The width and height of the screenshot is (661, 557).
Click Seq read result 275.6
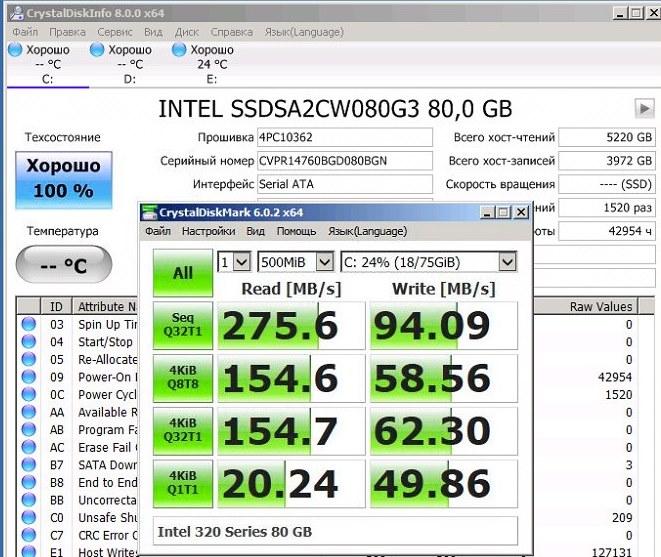291,325
